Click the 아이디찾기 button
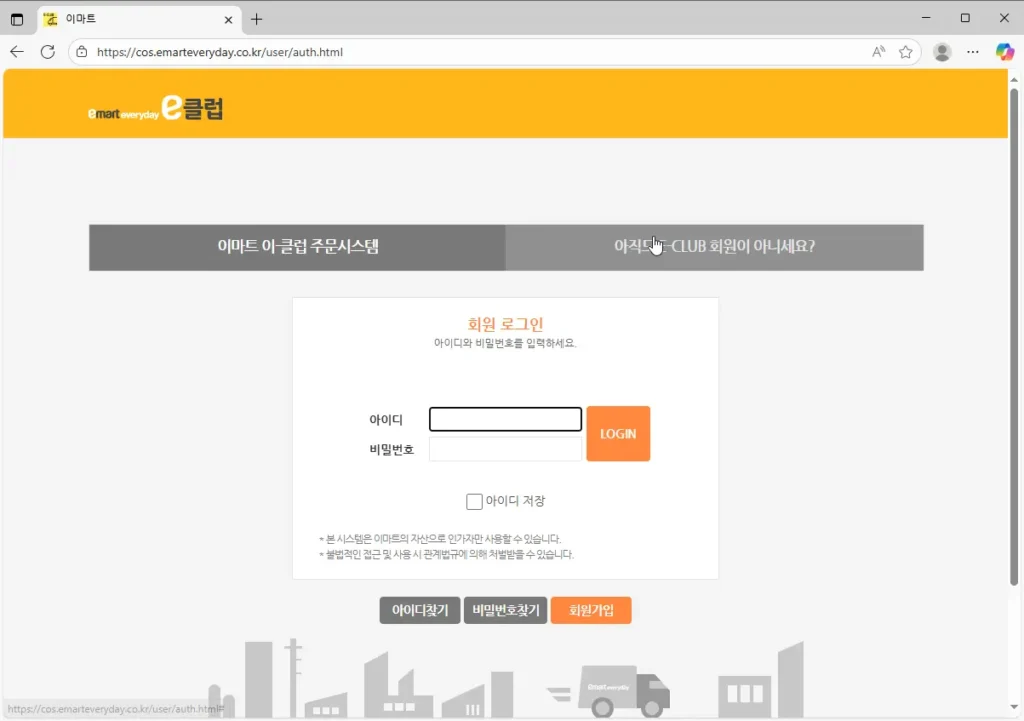This screenshot has width=1024, height=721. click(419, 610)
